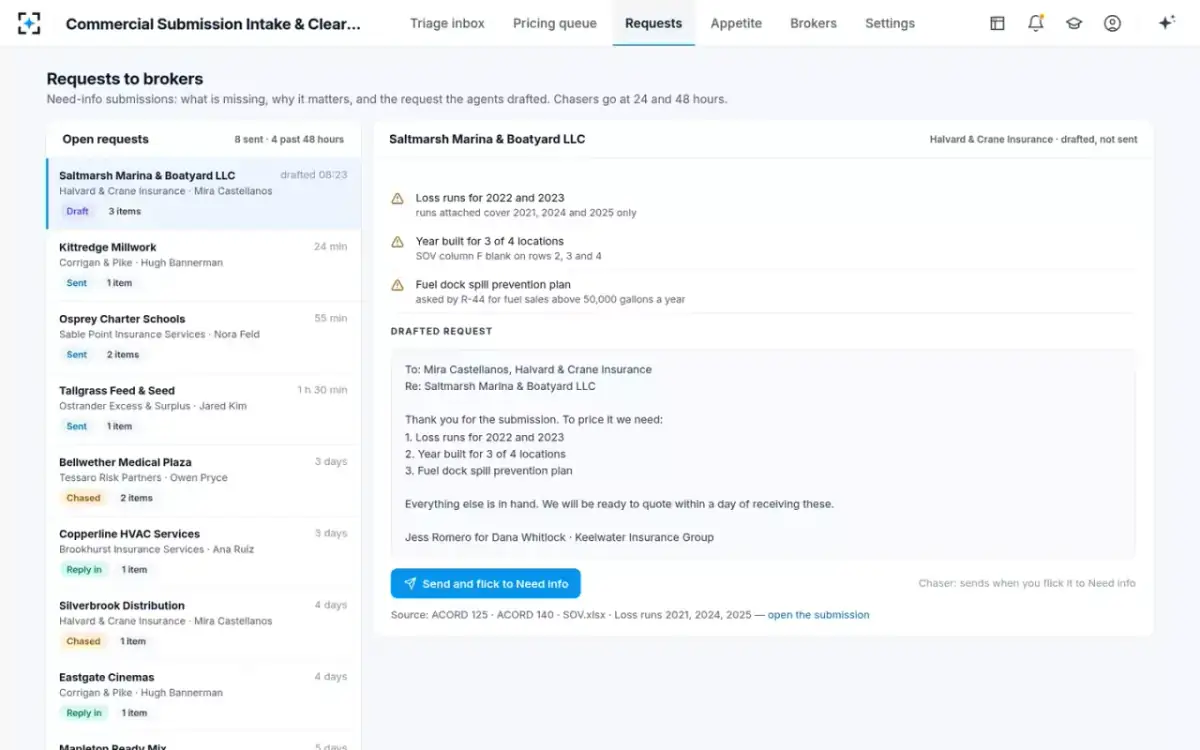Click the Commercial Submission Intake app title
The image size is (1200, 750).
click(213, 24)
